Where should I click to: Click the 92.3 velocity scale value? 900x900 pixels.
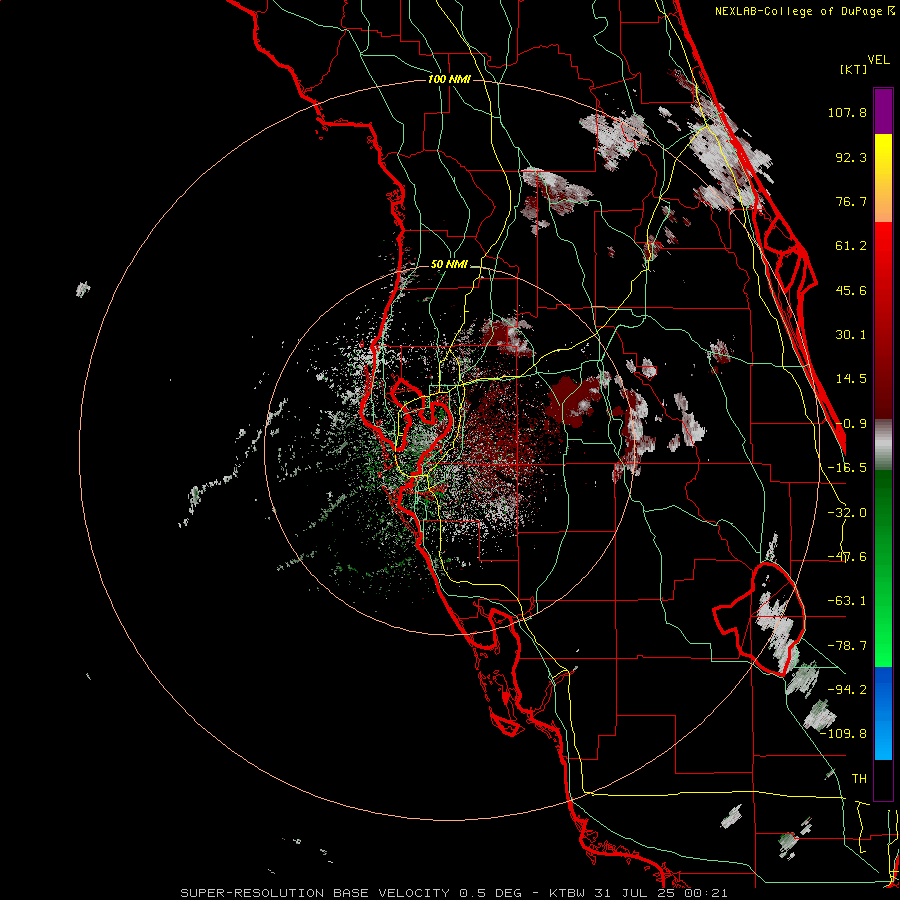(851, 157)
